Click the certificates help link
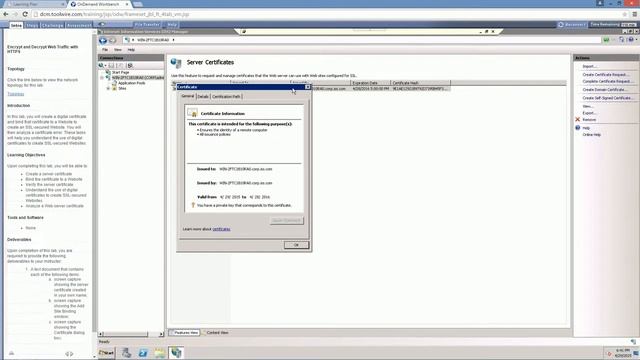 pyautogui.click(x=221, y=229)
